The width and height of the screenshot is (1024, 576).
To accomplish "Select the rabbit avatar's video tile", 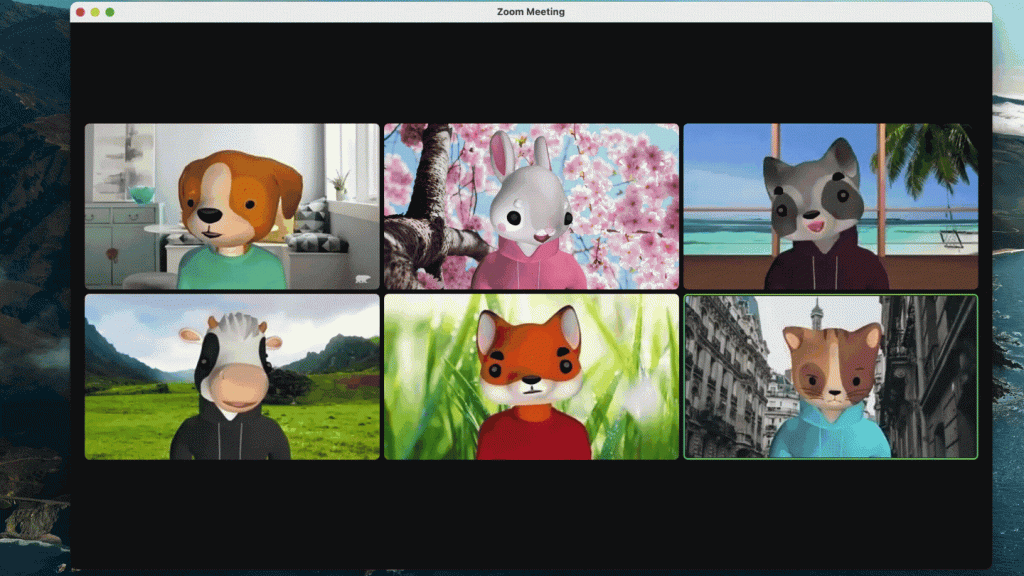I will point(530,205).
